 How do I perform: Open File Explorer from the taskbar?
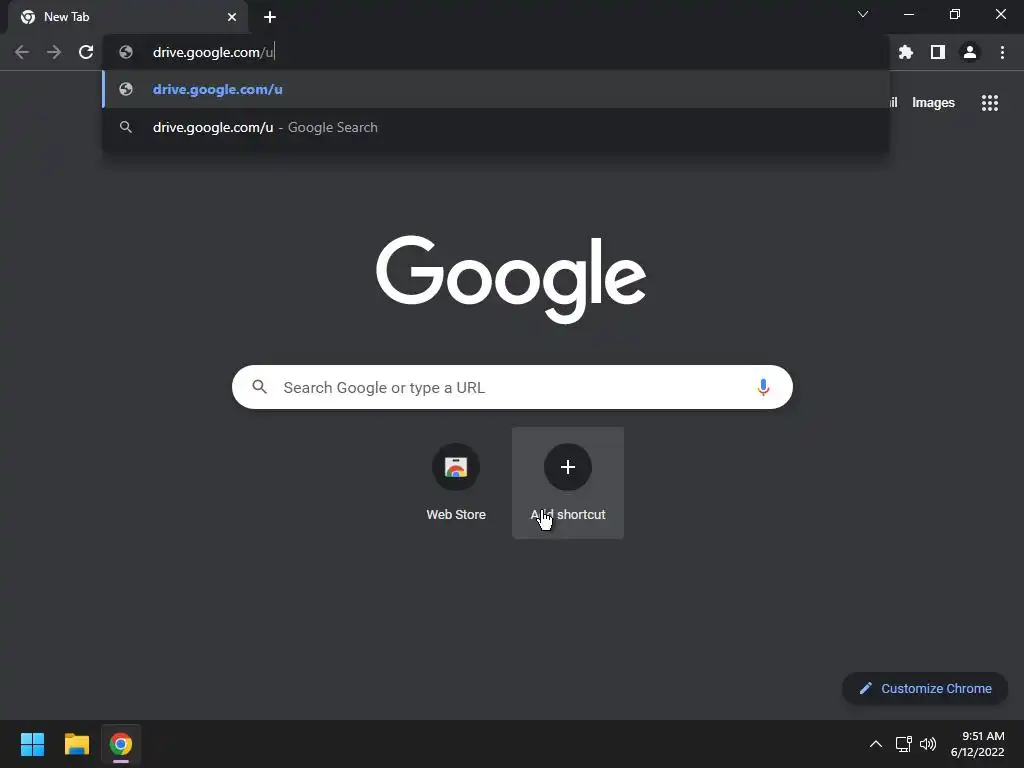pos(76,744)
